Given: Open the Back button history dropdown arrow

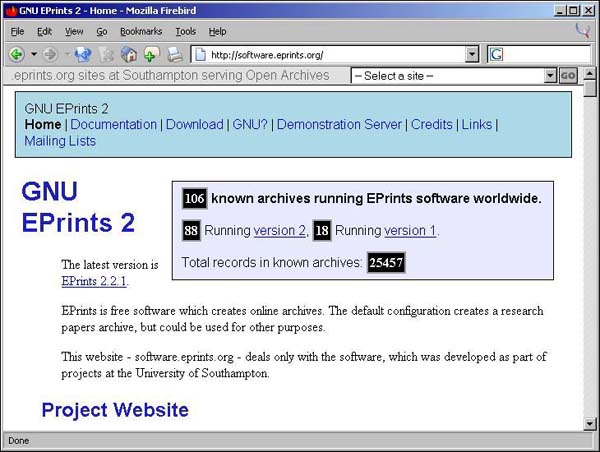Looking at the screenshot, I should coord(34,54).
